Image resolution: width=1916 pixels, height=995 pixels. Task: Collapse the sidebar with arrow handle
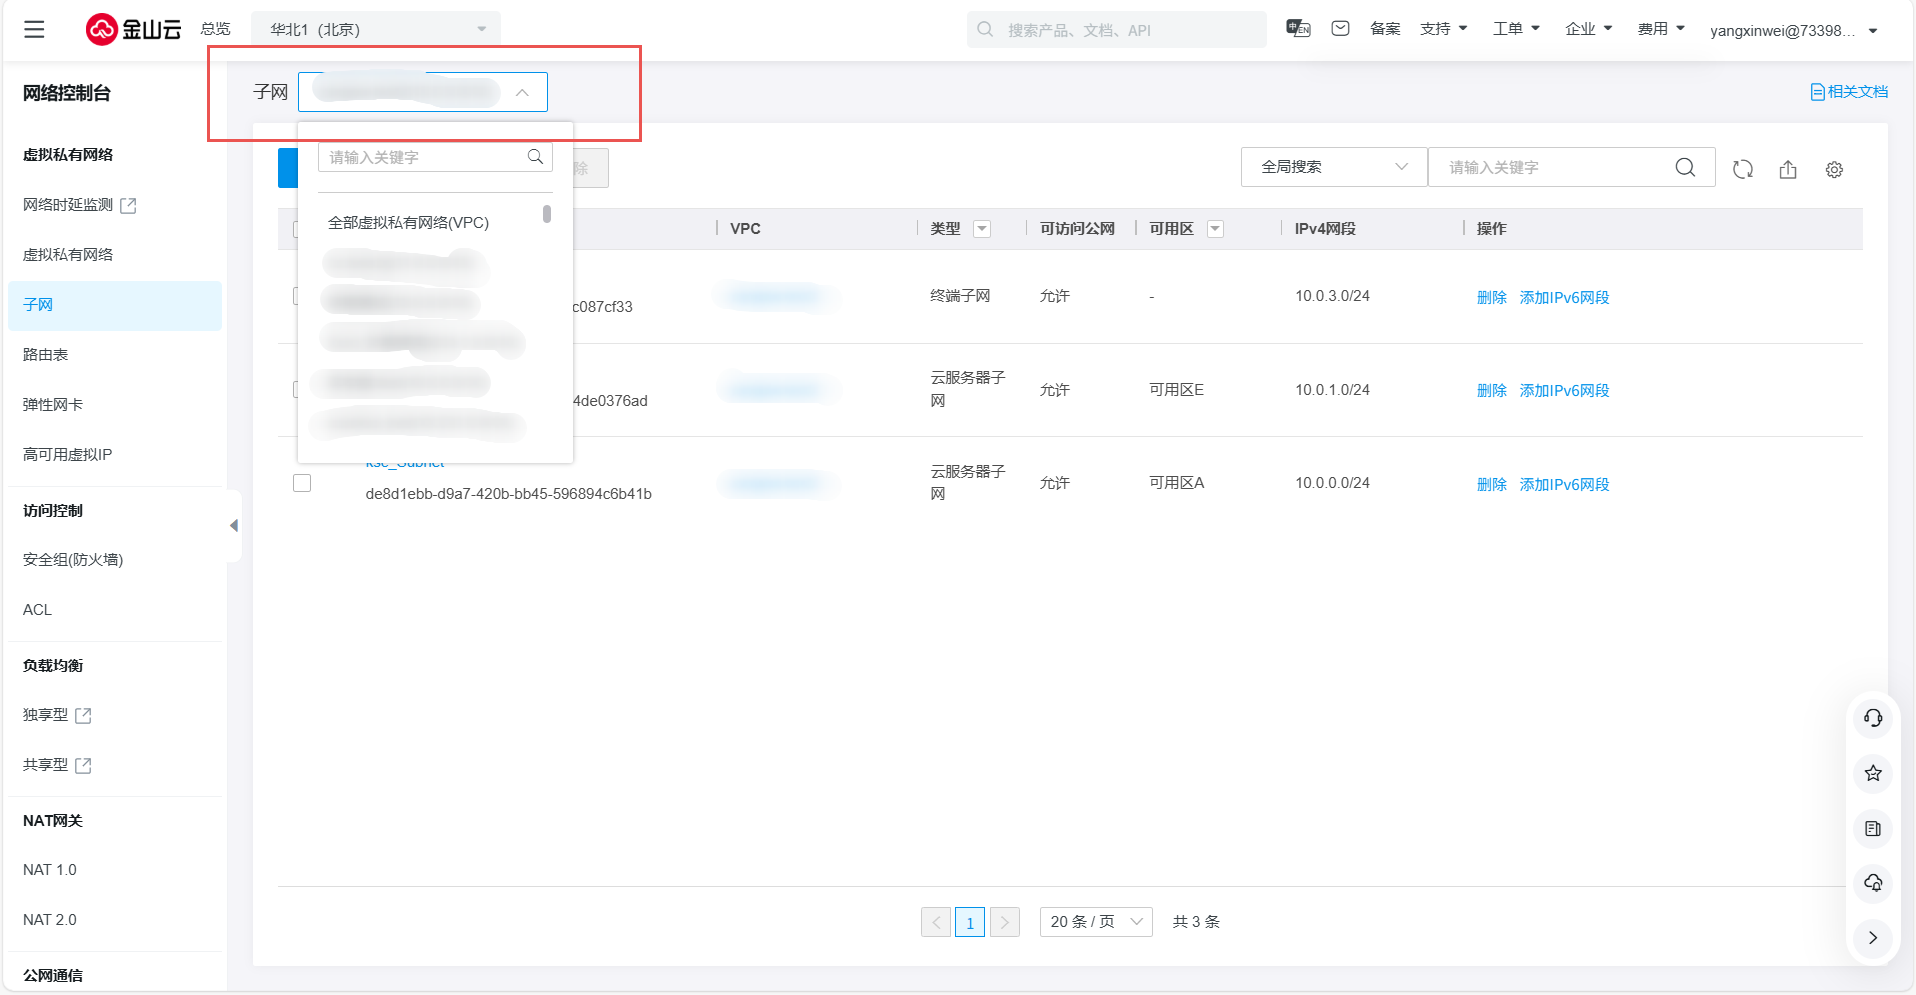(x=234, y=525)
